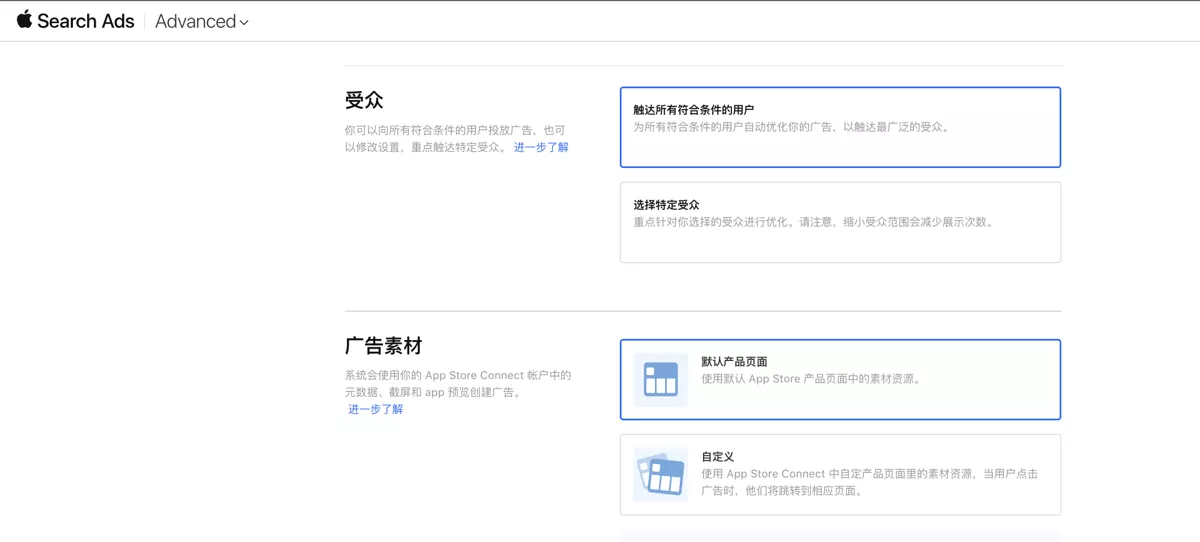Screen dimensions: 1200x542
Task: Click the description under 选择特定受众
Action: (x=814, y=222)
